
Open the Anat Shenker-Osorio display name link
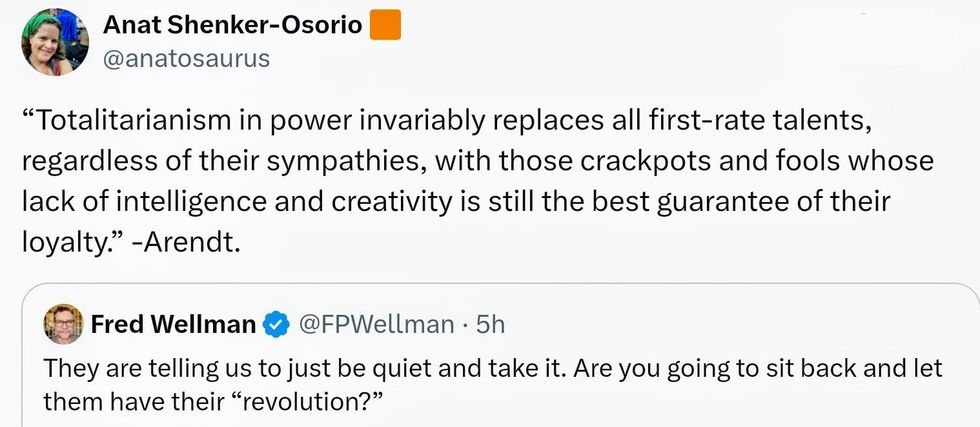pos(233,25)
